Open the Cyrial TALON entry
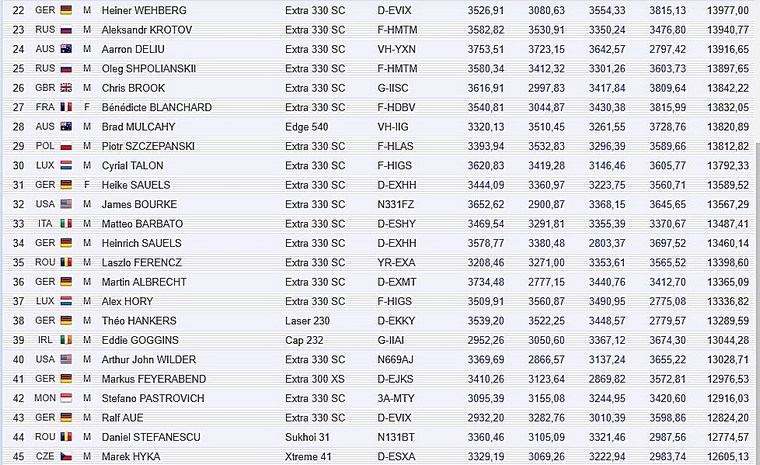Image resolution: width=760 pixels, height=465 pixels. [x=132, y=165]
